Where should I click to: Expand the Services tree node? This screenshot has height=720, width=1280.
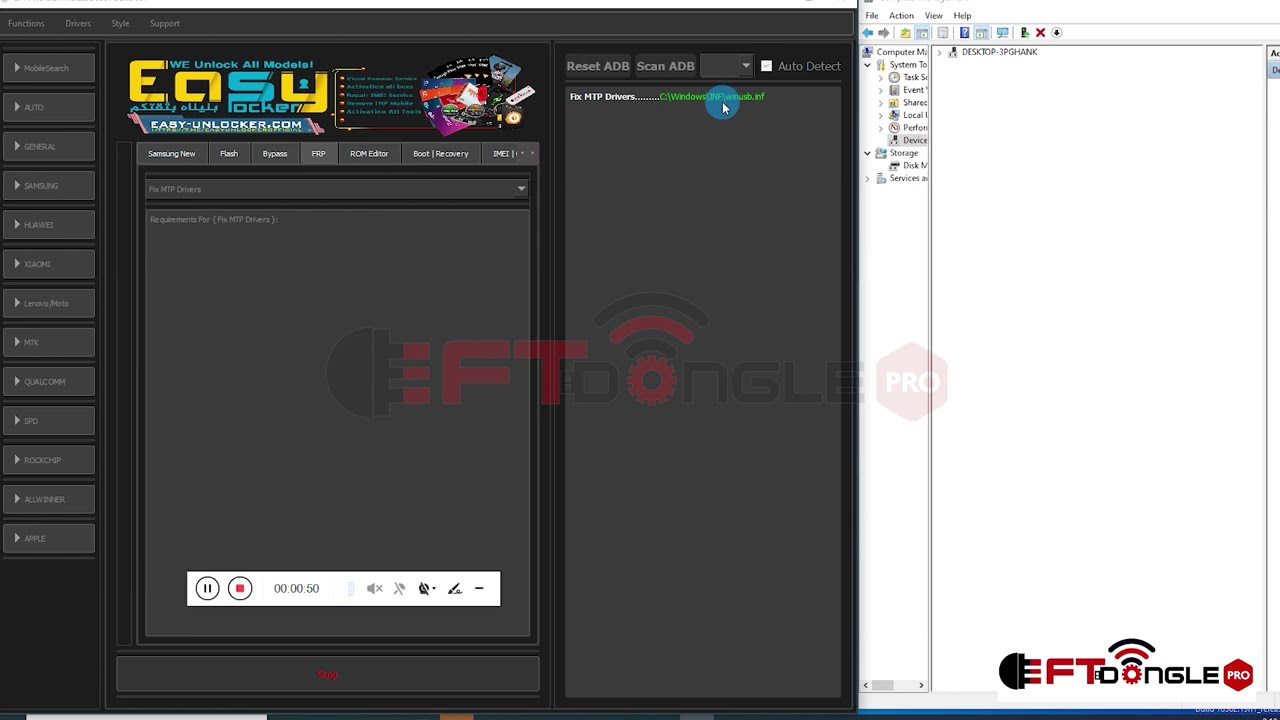[868, 179]
